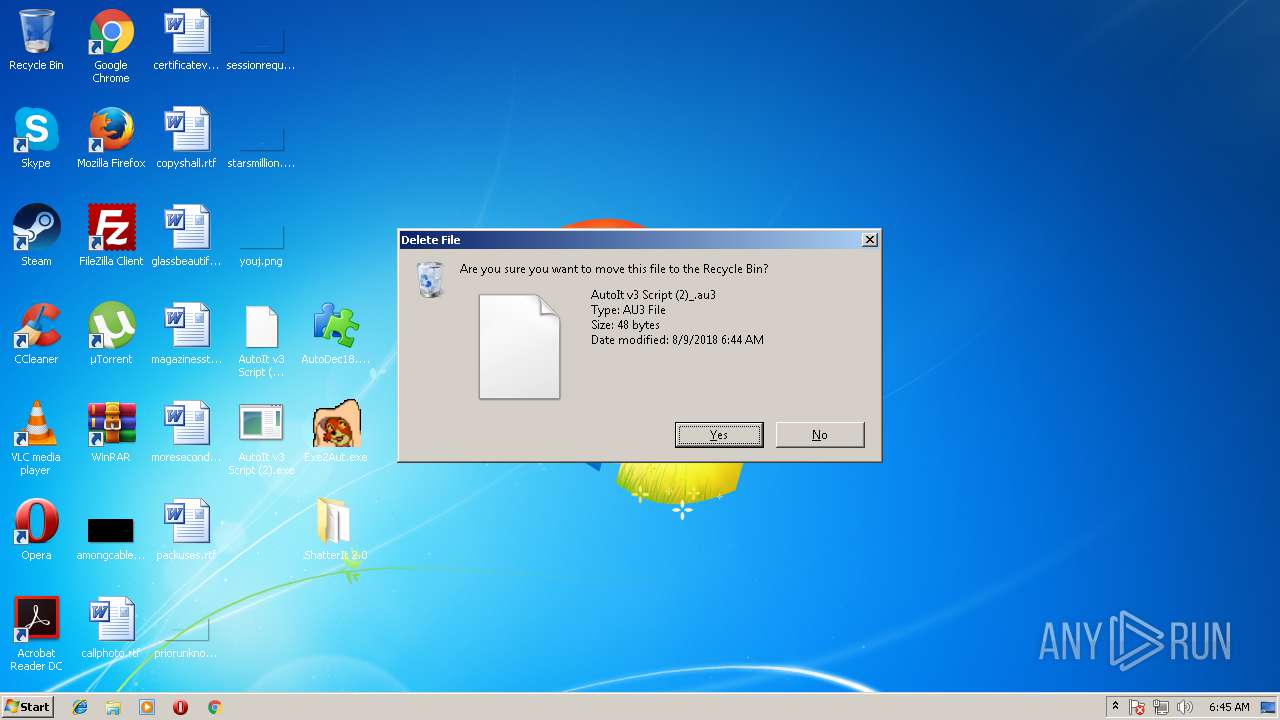
Task: Select the µTorrent desktop shortcut
Action: [111, 334]
